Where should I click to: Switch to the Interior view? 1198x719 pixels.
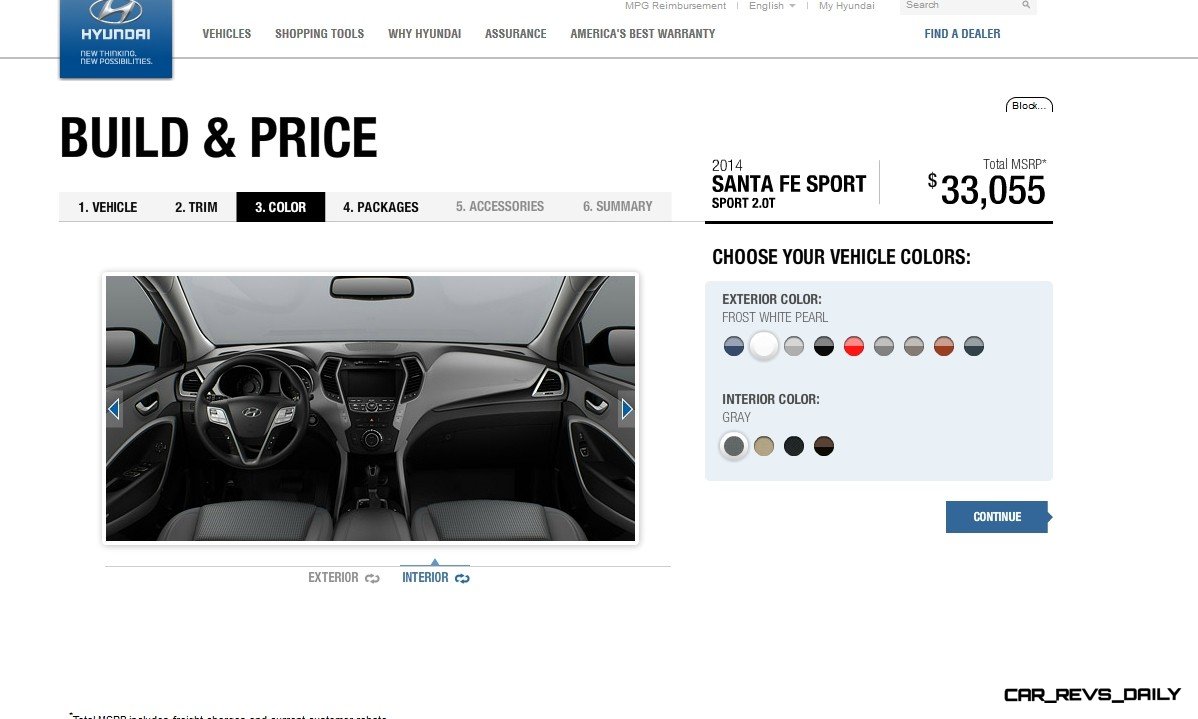(x=425, y=578)
